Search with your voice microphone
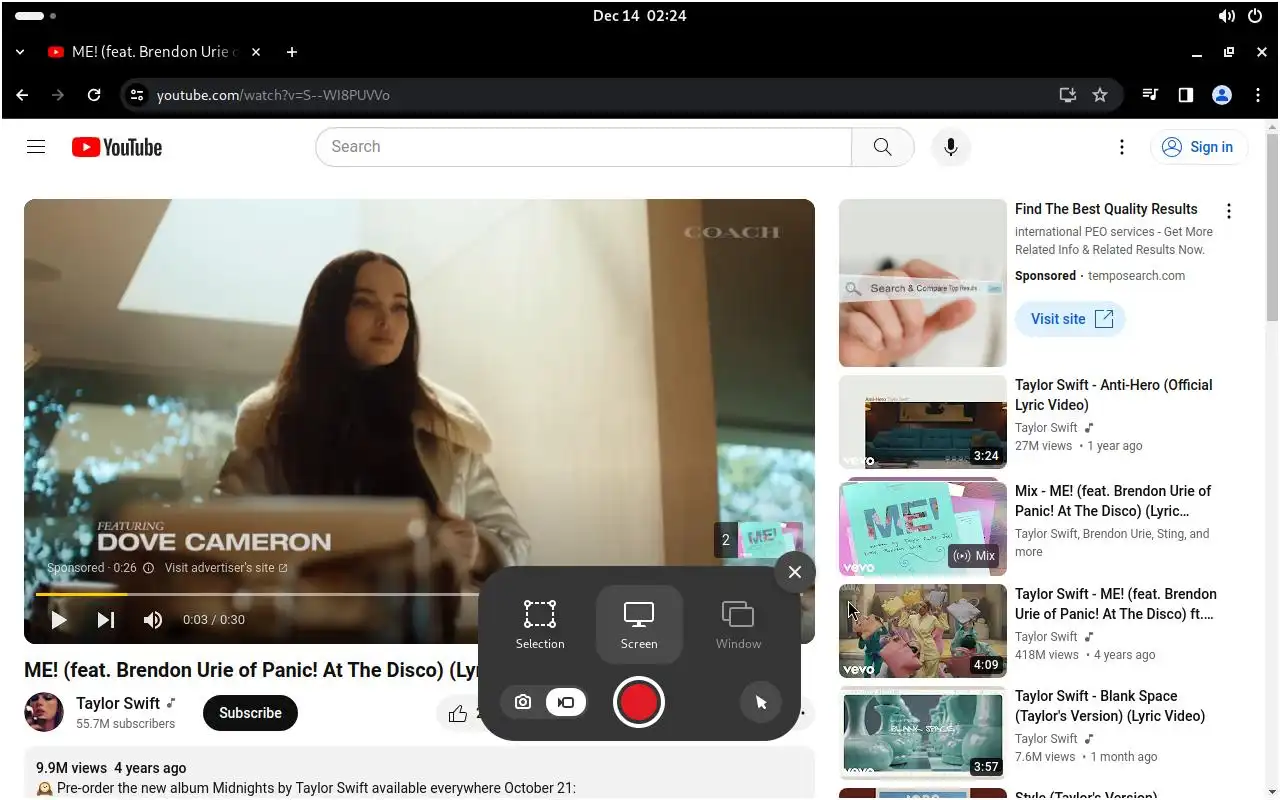 coord(951,147)
